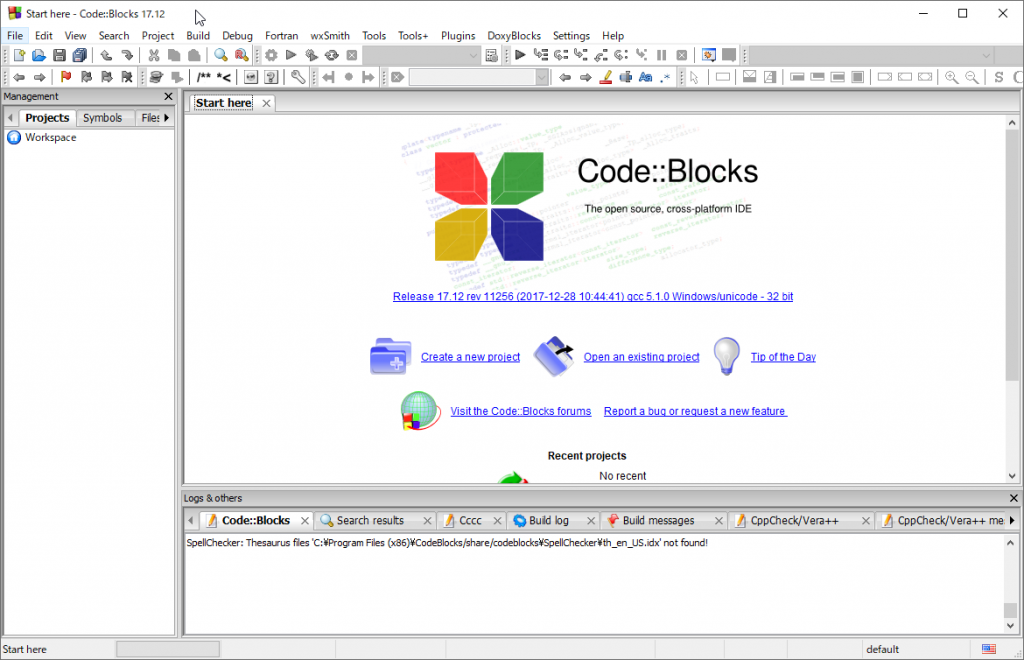
Task: Zoom in the editor with magnifier plus icon
Action: tap(951, 77)
